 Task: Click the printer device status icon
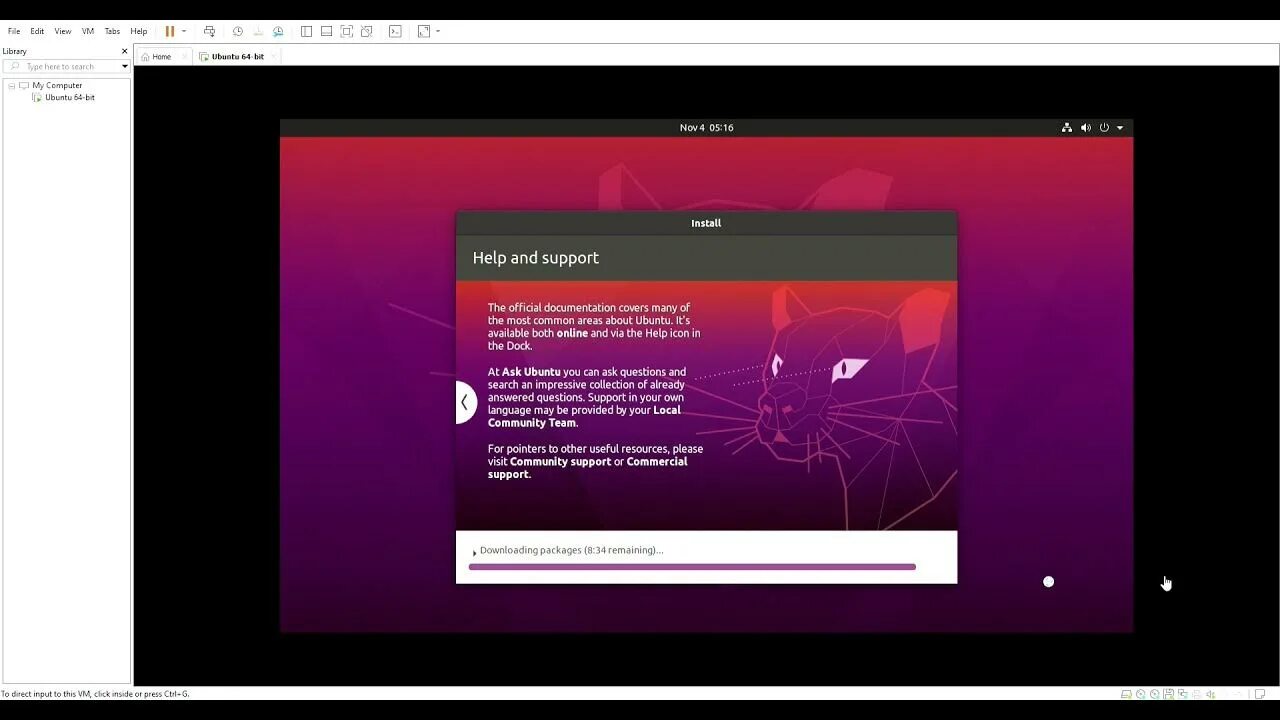[1196, 694]
